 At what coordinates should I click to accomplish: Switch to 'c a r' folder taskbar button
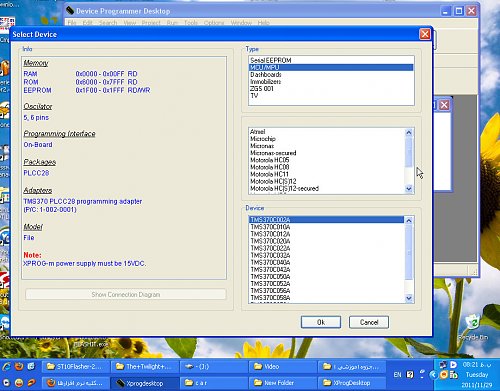213,383
